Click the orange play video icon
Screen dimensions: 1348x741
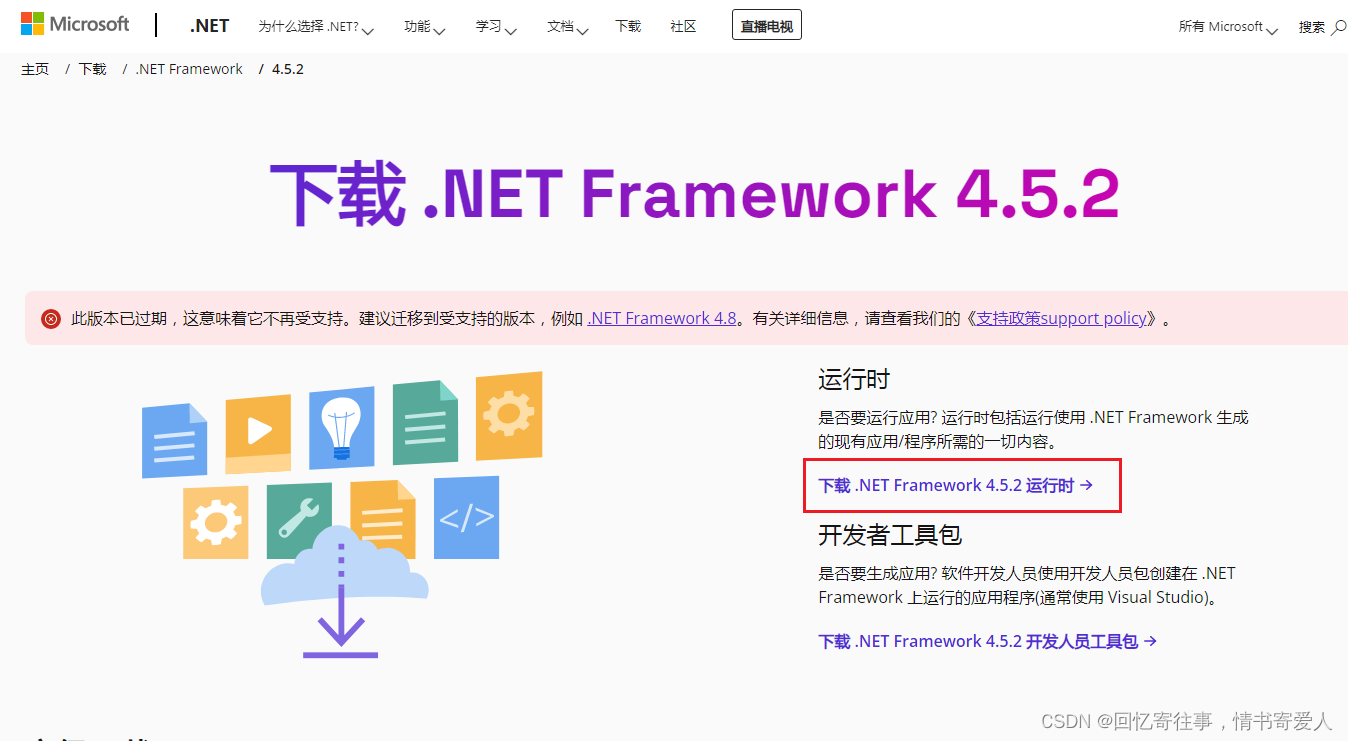coord(258,433)
